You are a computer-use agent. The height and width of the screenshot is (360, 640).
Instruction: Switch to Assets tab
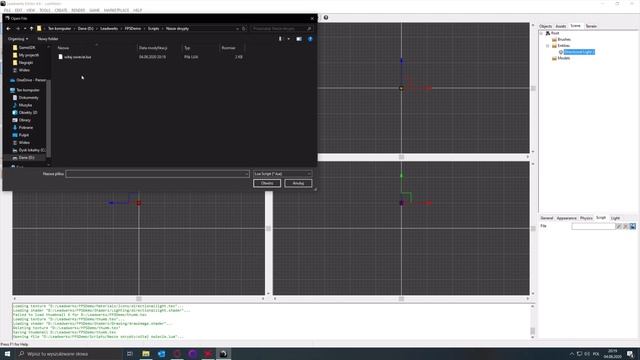coord(561,26)
